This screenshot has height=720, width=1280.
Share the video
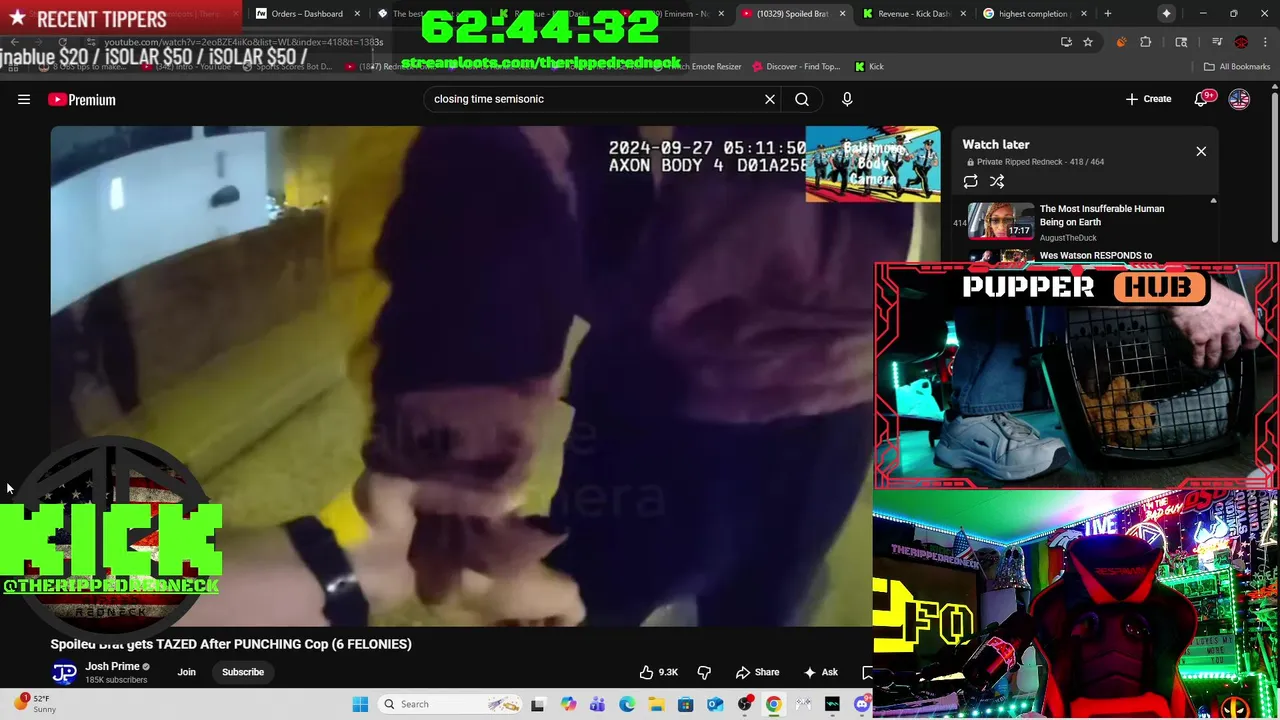point(757,672)
